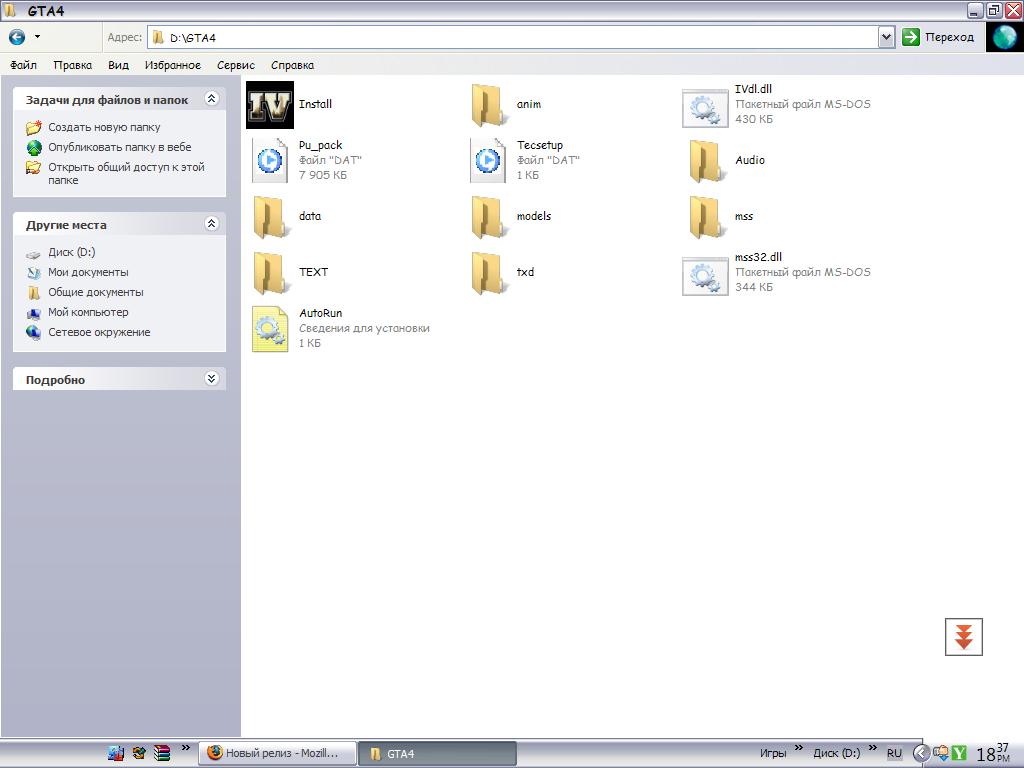Viewport: 1024px width, 768px height.
Task: Open the Back button history dropdown arrow
Action: pyautogui.click(x=37, y=37)
